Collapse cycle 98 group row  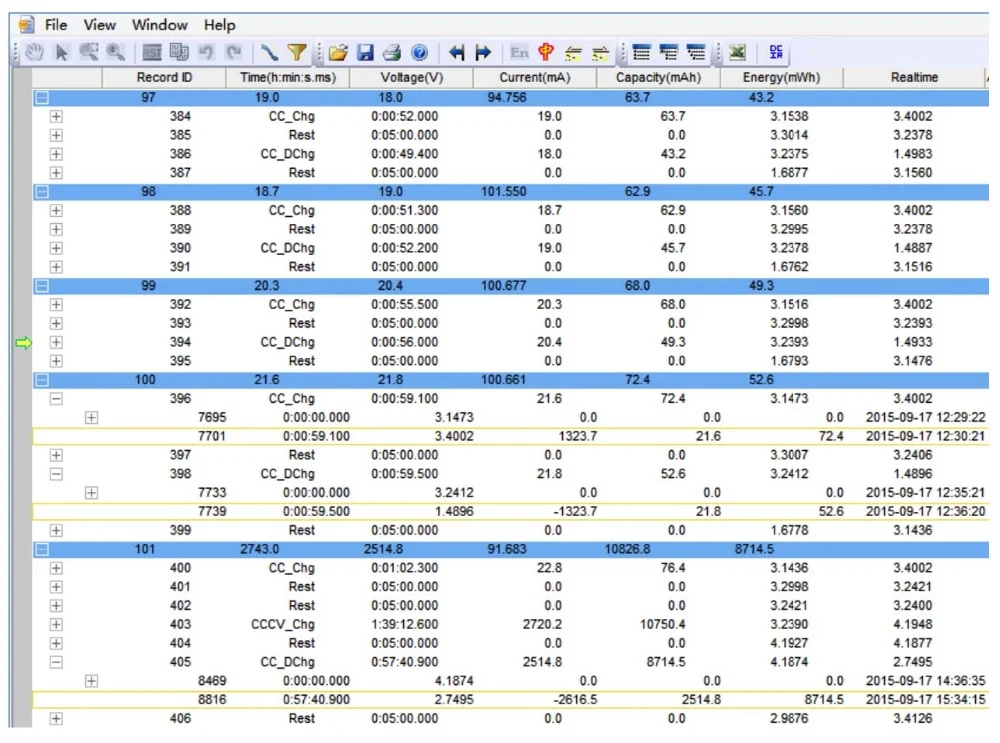(42, 192)
